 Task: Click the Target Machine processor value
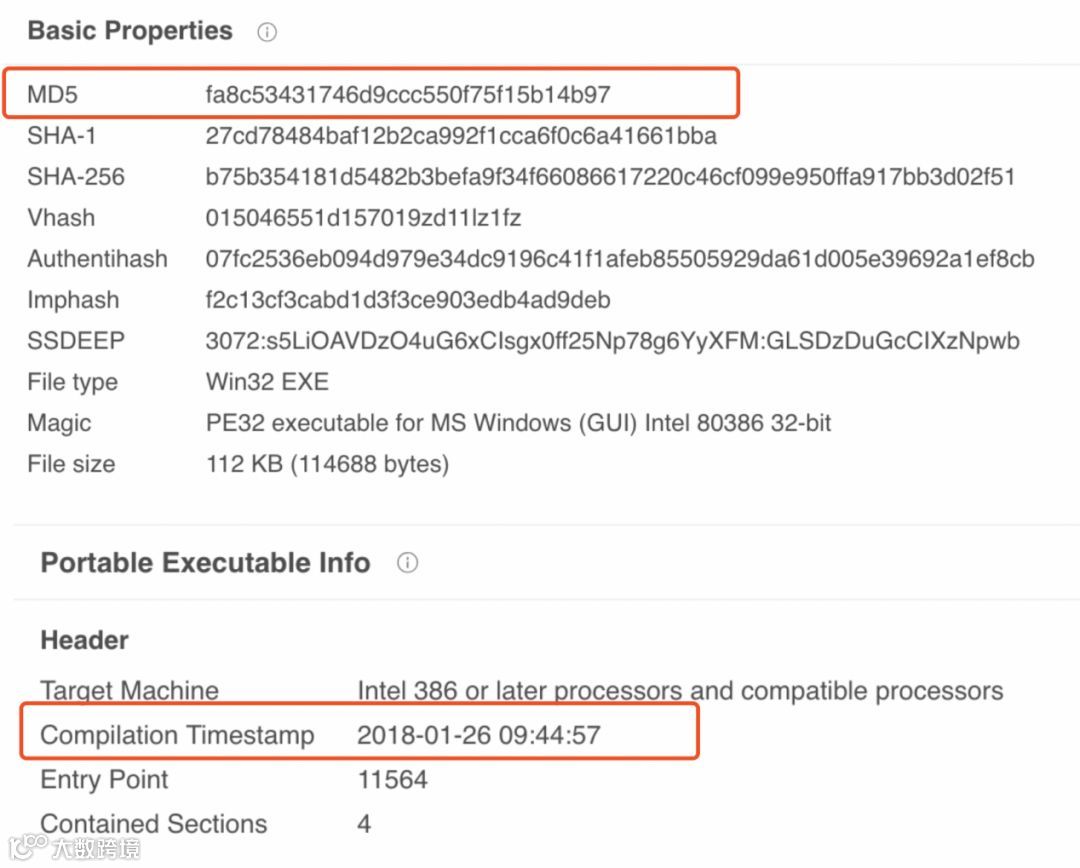point(680,690)
